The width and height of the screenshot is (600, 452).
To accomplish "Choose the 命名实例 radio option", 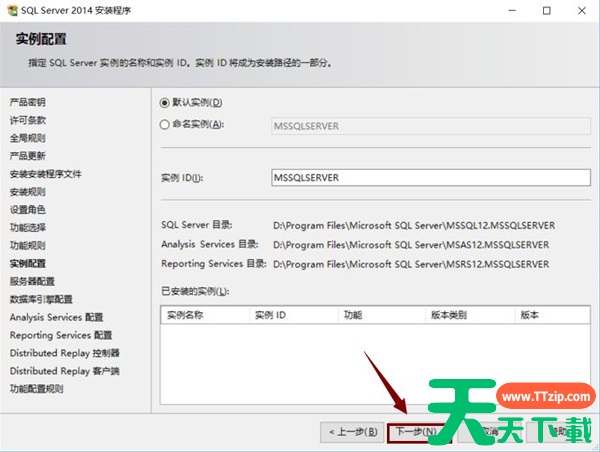I will [x=166, y=124].
